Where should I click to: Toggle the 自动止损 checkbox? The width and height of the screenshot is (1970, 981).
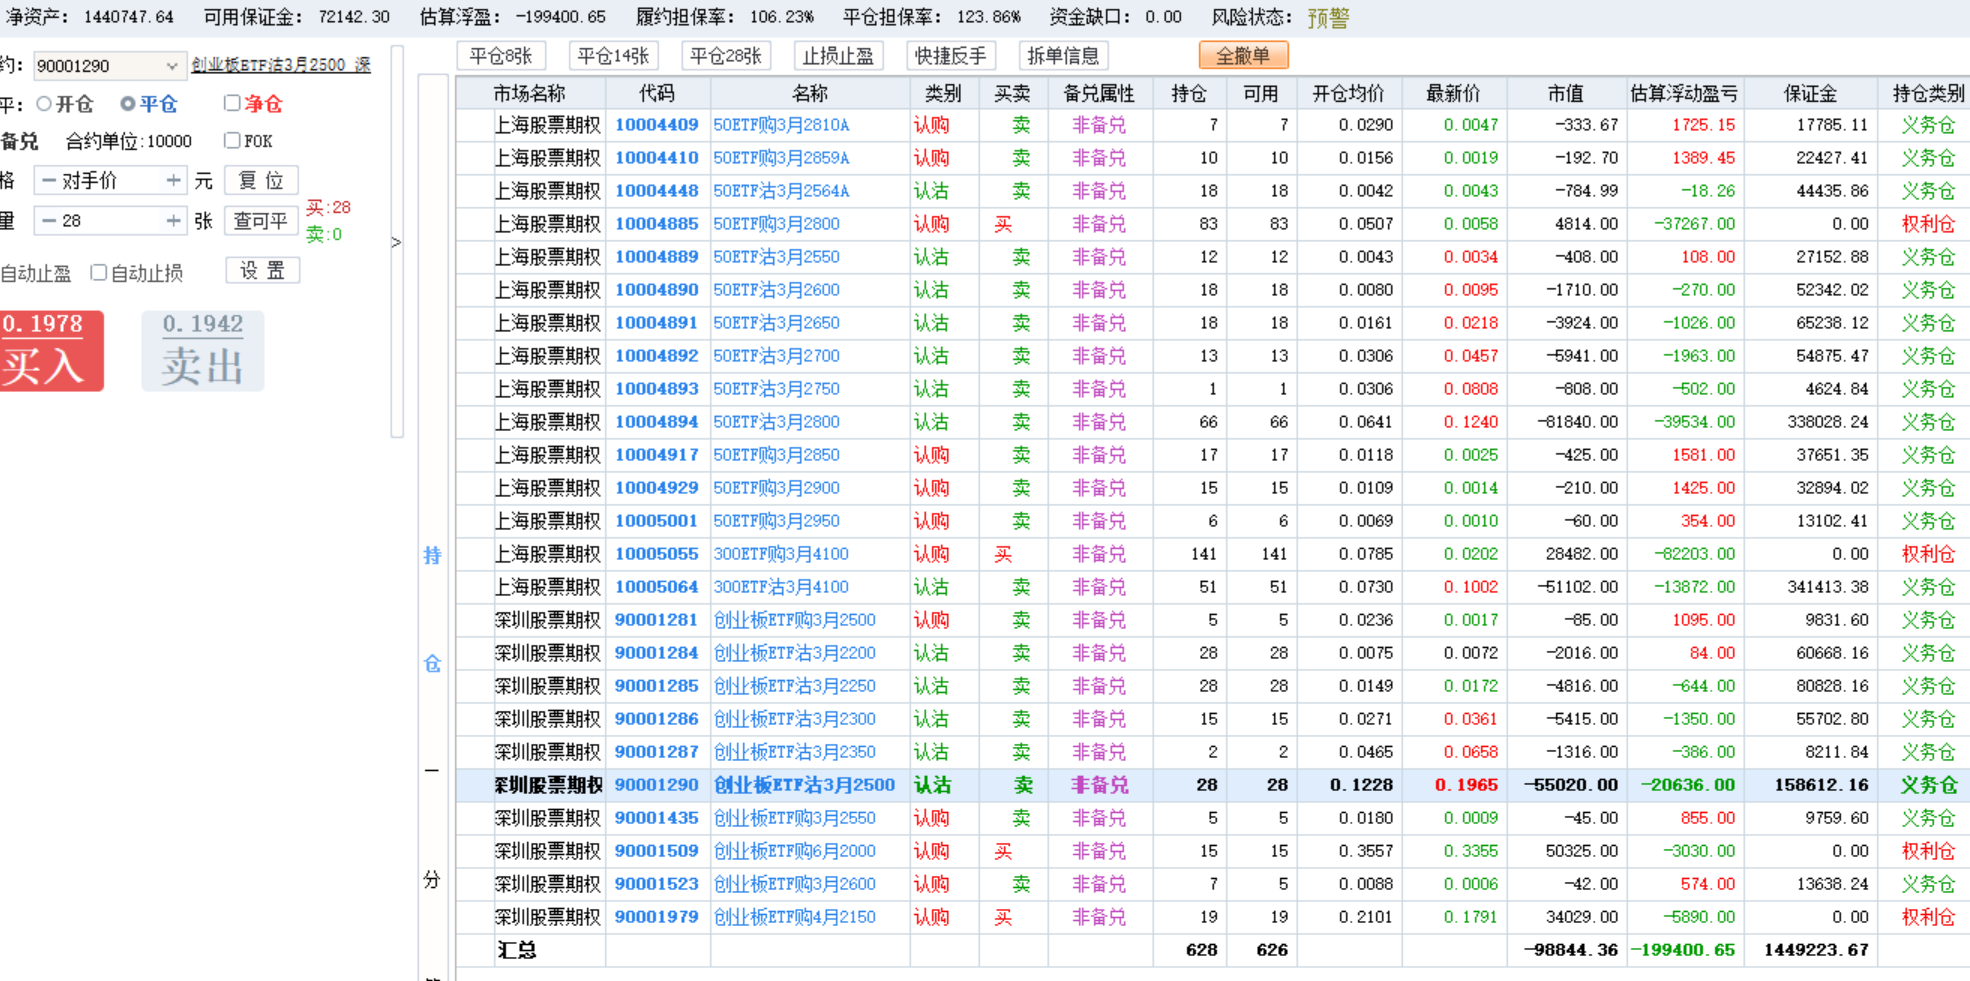point(98,273)
